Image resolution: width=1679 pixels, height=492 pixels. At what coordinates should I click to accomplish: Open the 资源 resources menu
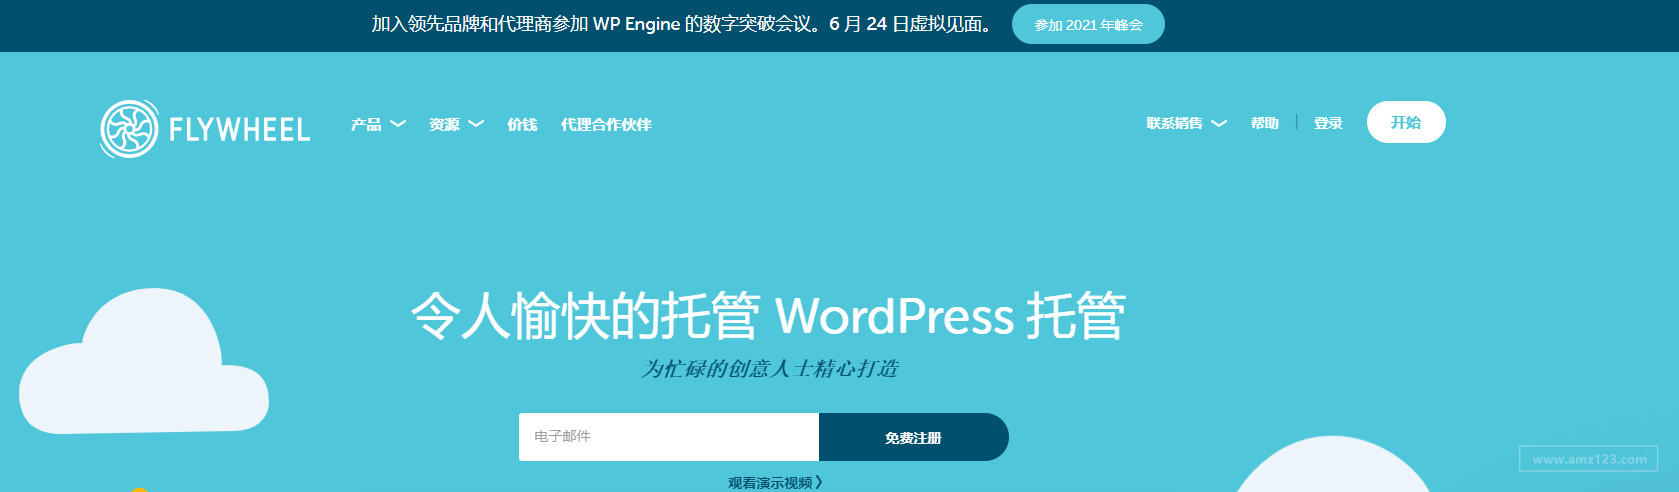click(x=444, y=124)
